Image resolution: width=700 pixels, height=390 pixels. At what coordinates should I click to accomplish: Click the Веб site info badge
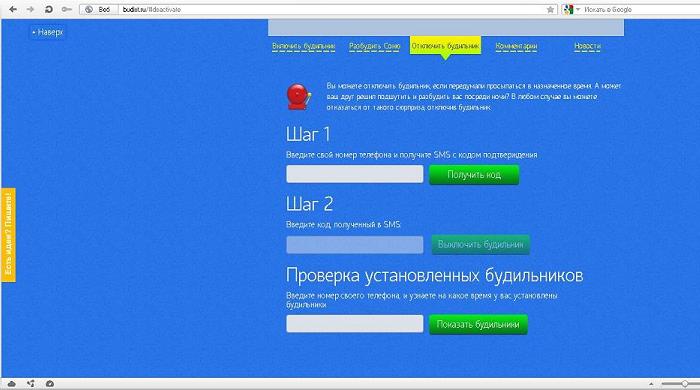tap(99, 9)
